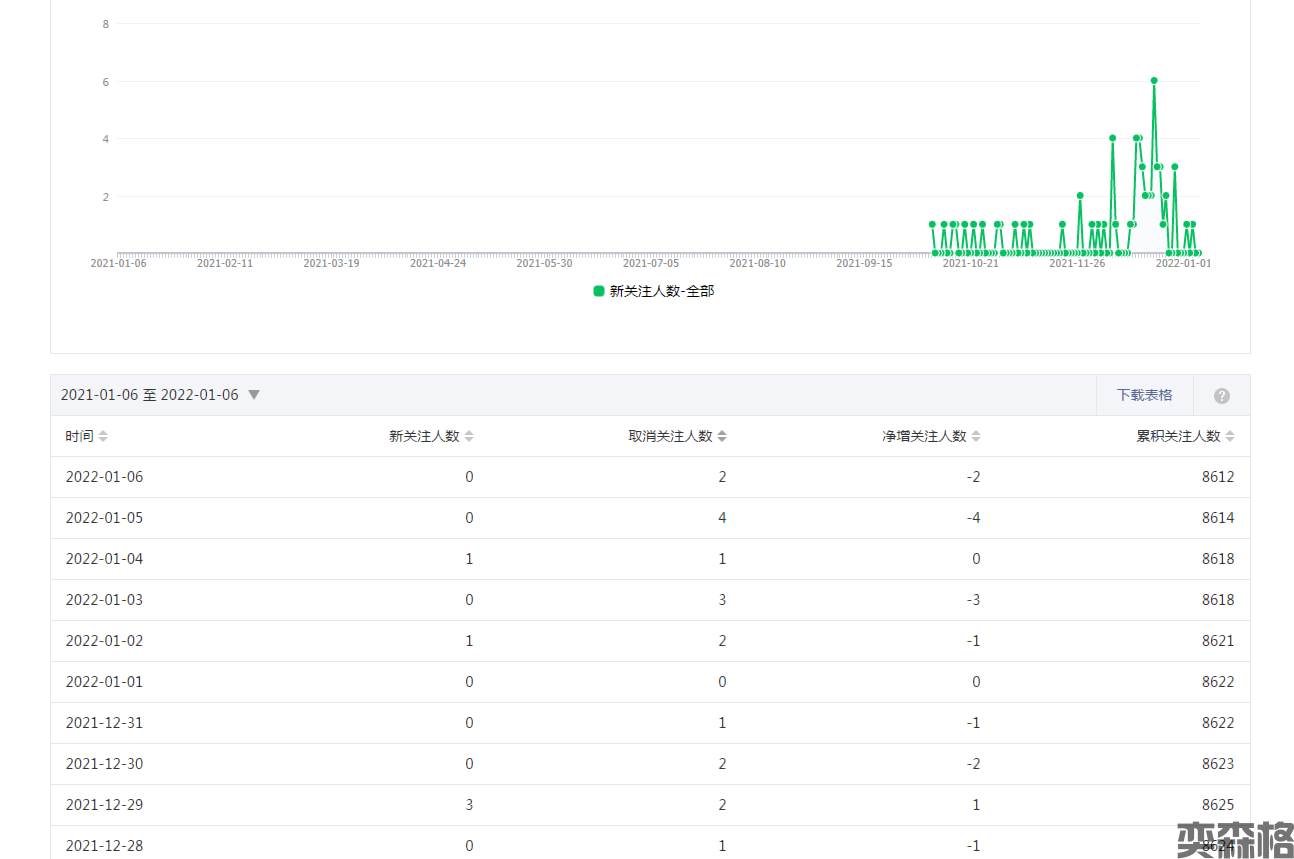Viewport: 1294px width, 859px height.
Task: Click sort icon beside 累积关注人数
Action: 1230,437
